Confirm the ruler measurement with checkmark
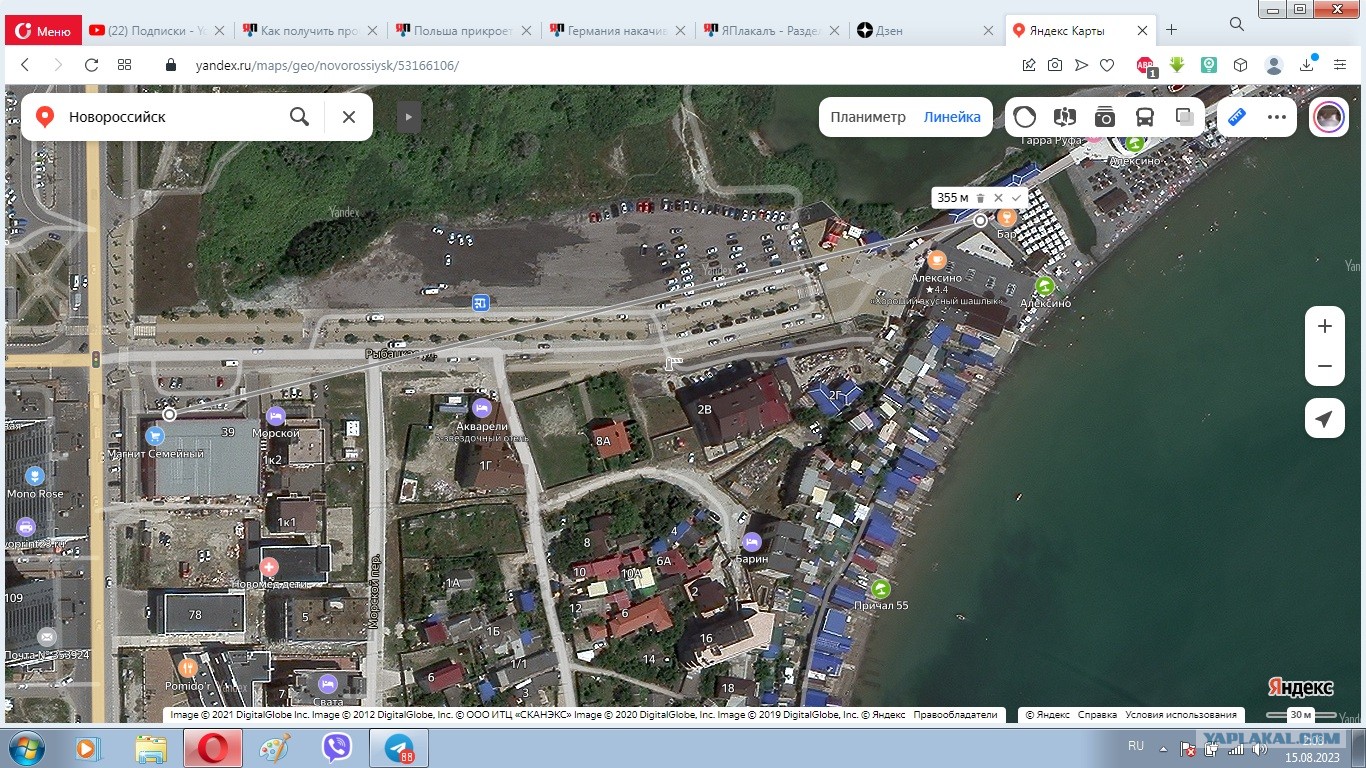This screenshot has height=768, width=1366. click(x=1017, y=198)
